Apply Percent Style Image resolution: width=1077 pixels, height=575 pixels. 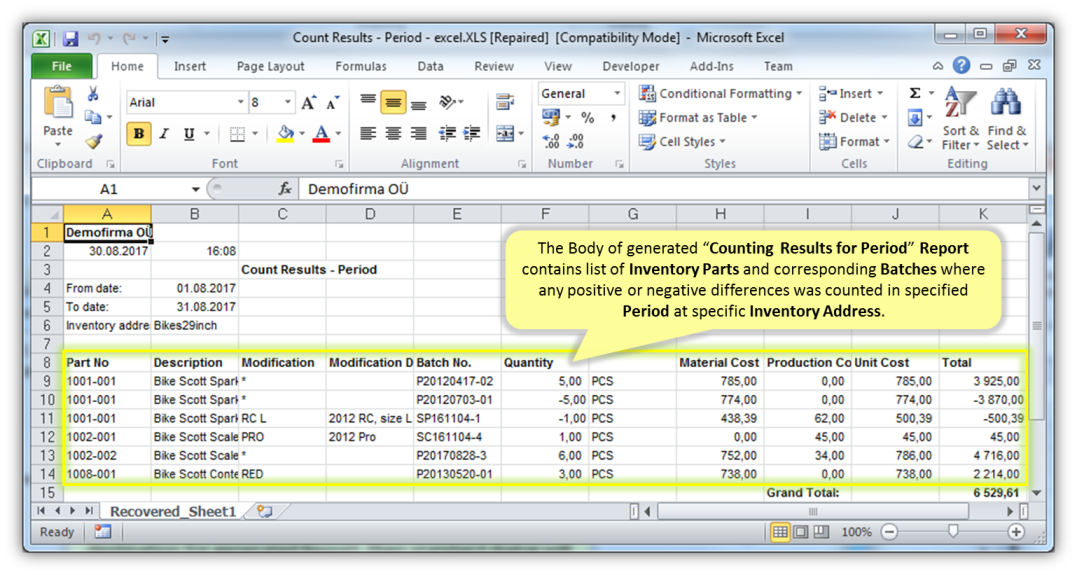(587, 117)
